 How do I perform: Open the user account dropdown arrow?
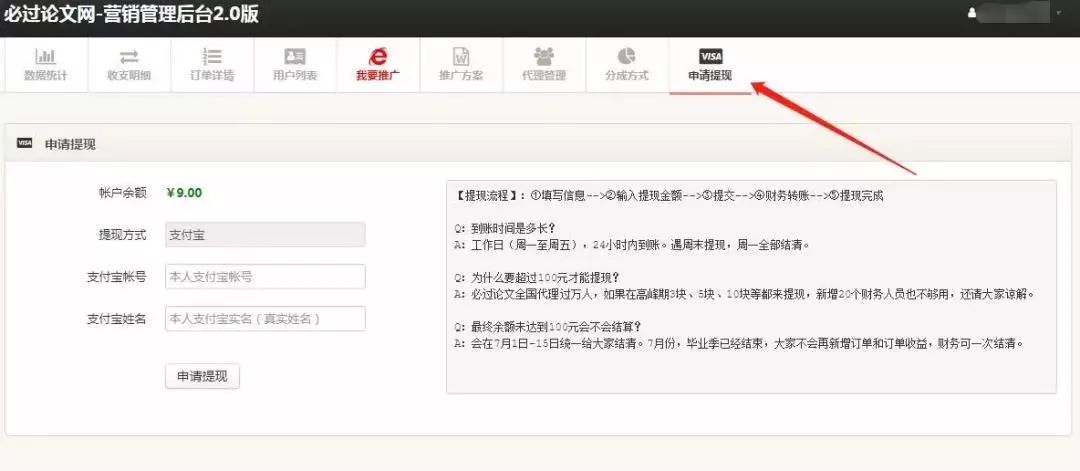tap(1058, 13)
